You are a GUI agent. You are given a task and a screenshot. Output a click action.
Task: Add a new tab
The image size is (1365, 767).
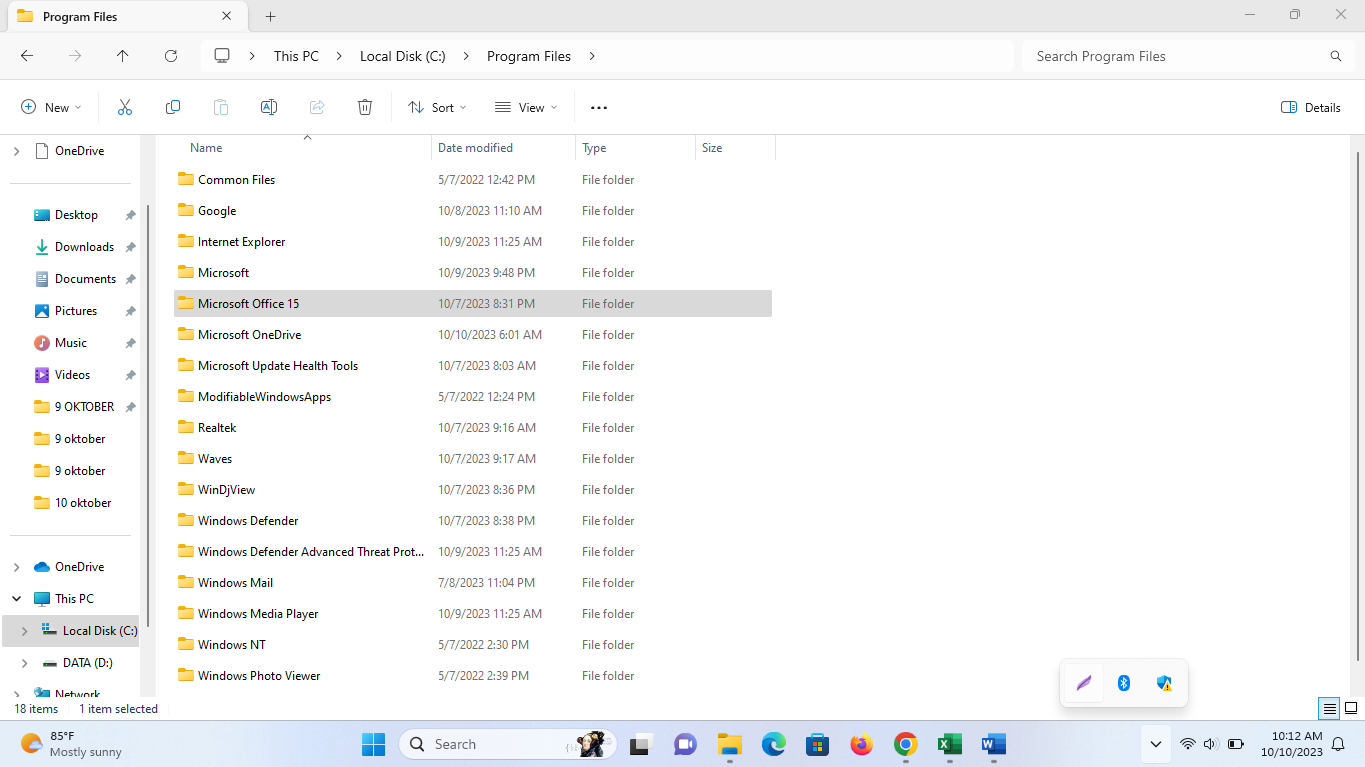pyautogui.click(x=270, y=16)
